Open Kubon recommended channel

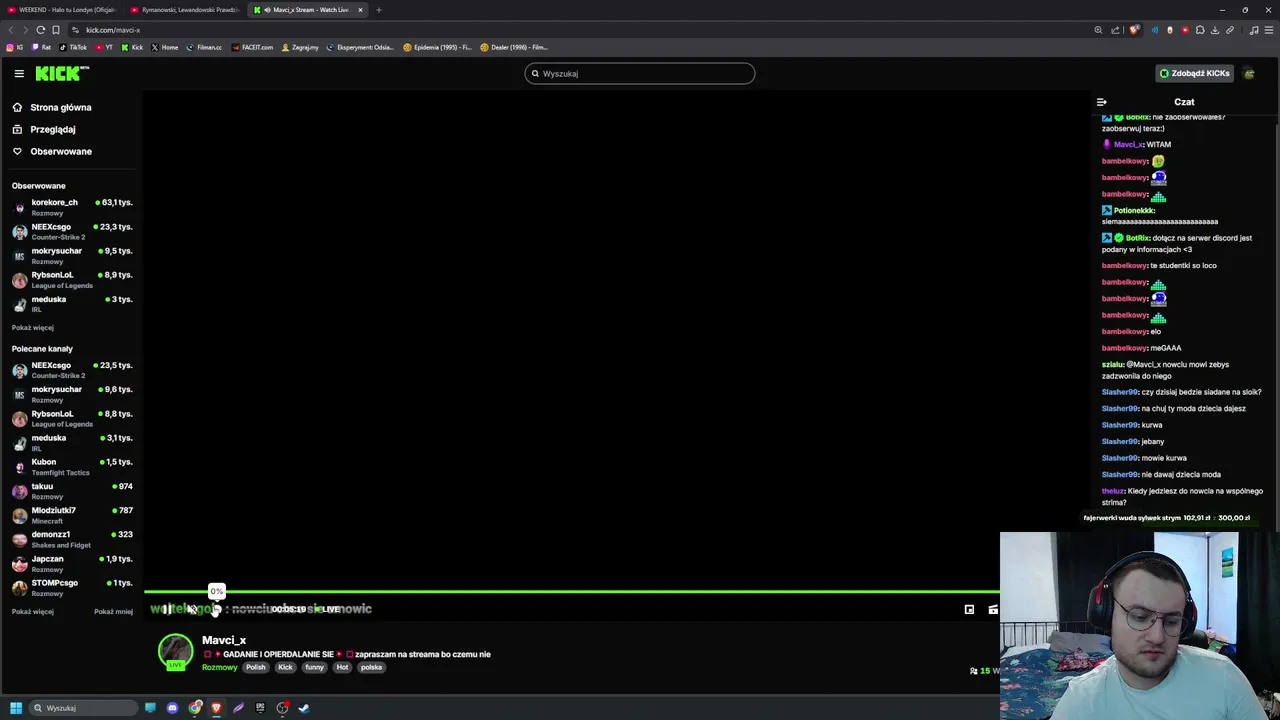pyautogui.click(x=72, y=467)
